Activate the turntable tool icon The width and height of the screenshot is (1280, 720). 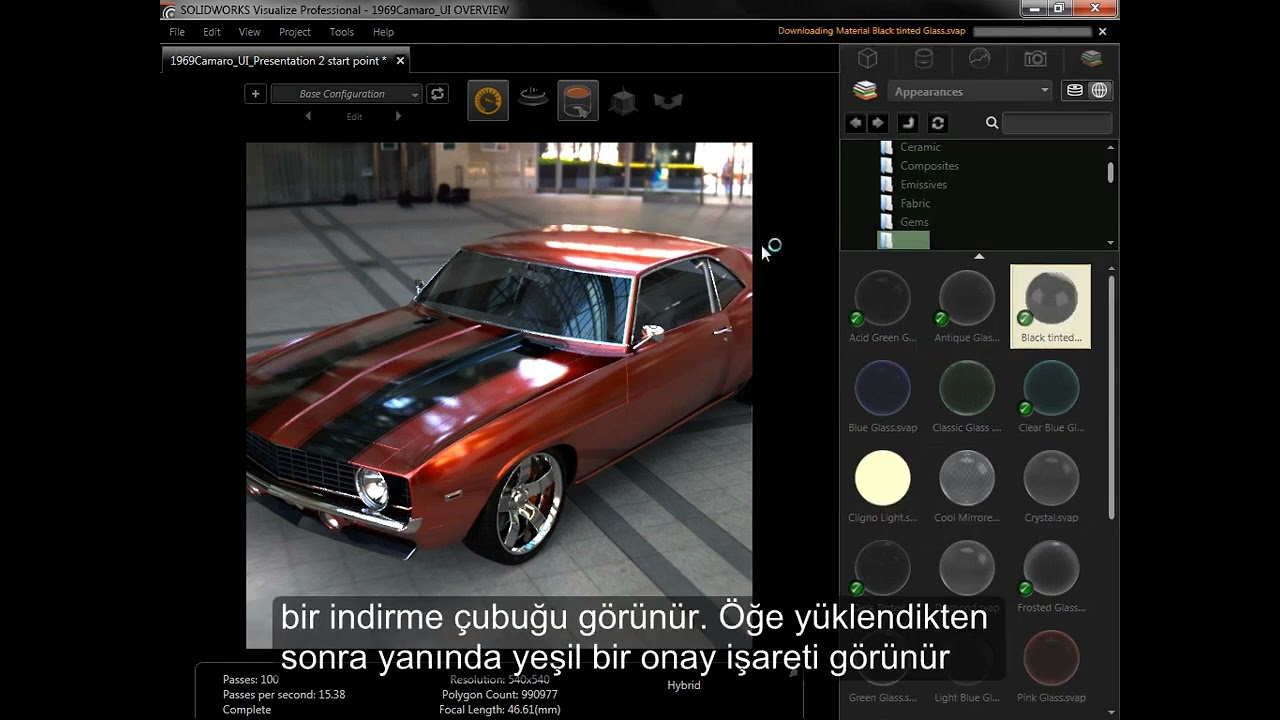(x=534, y=98)
